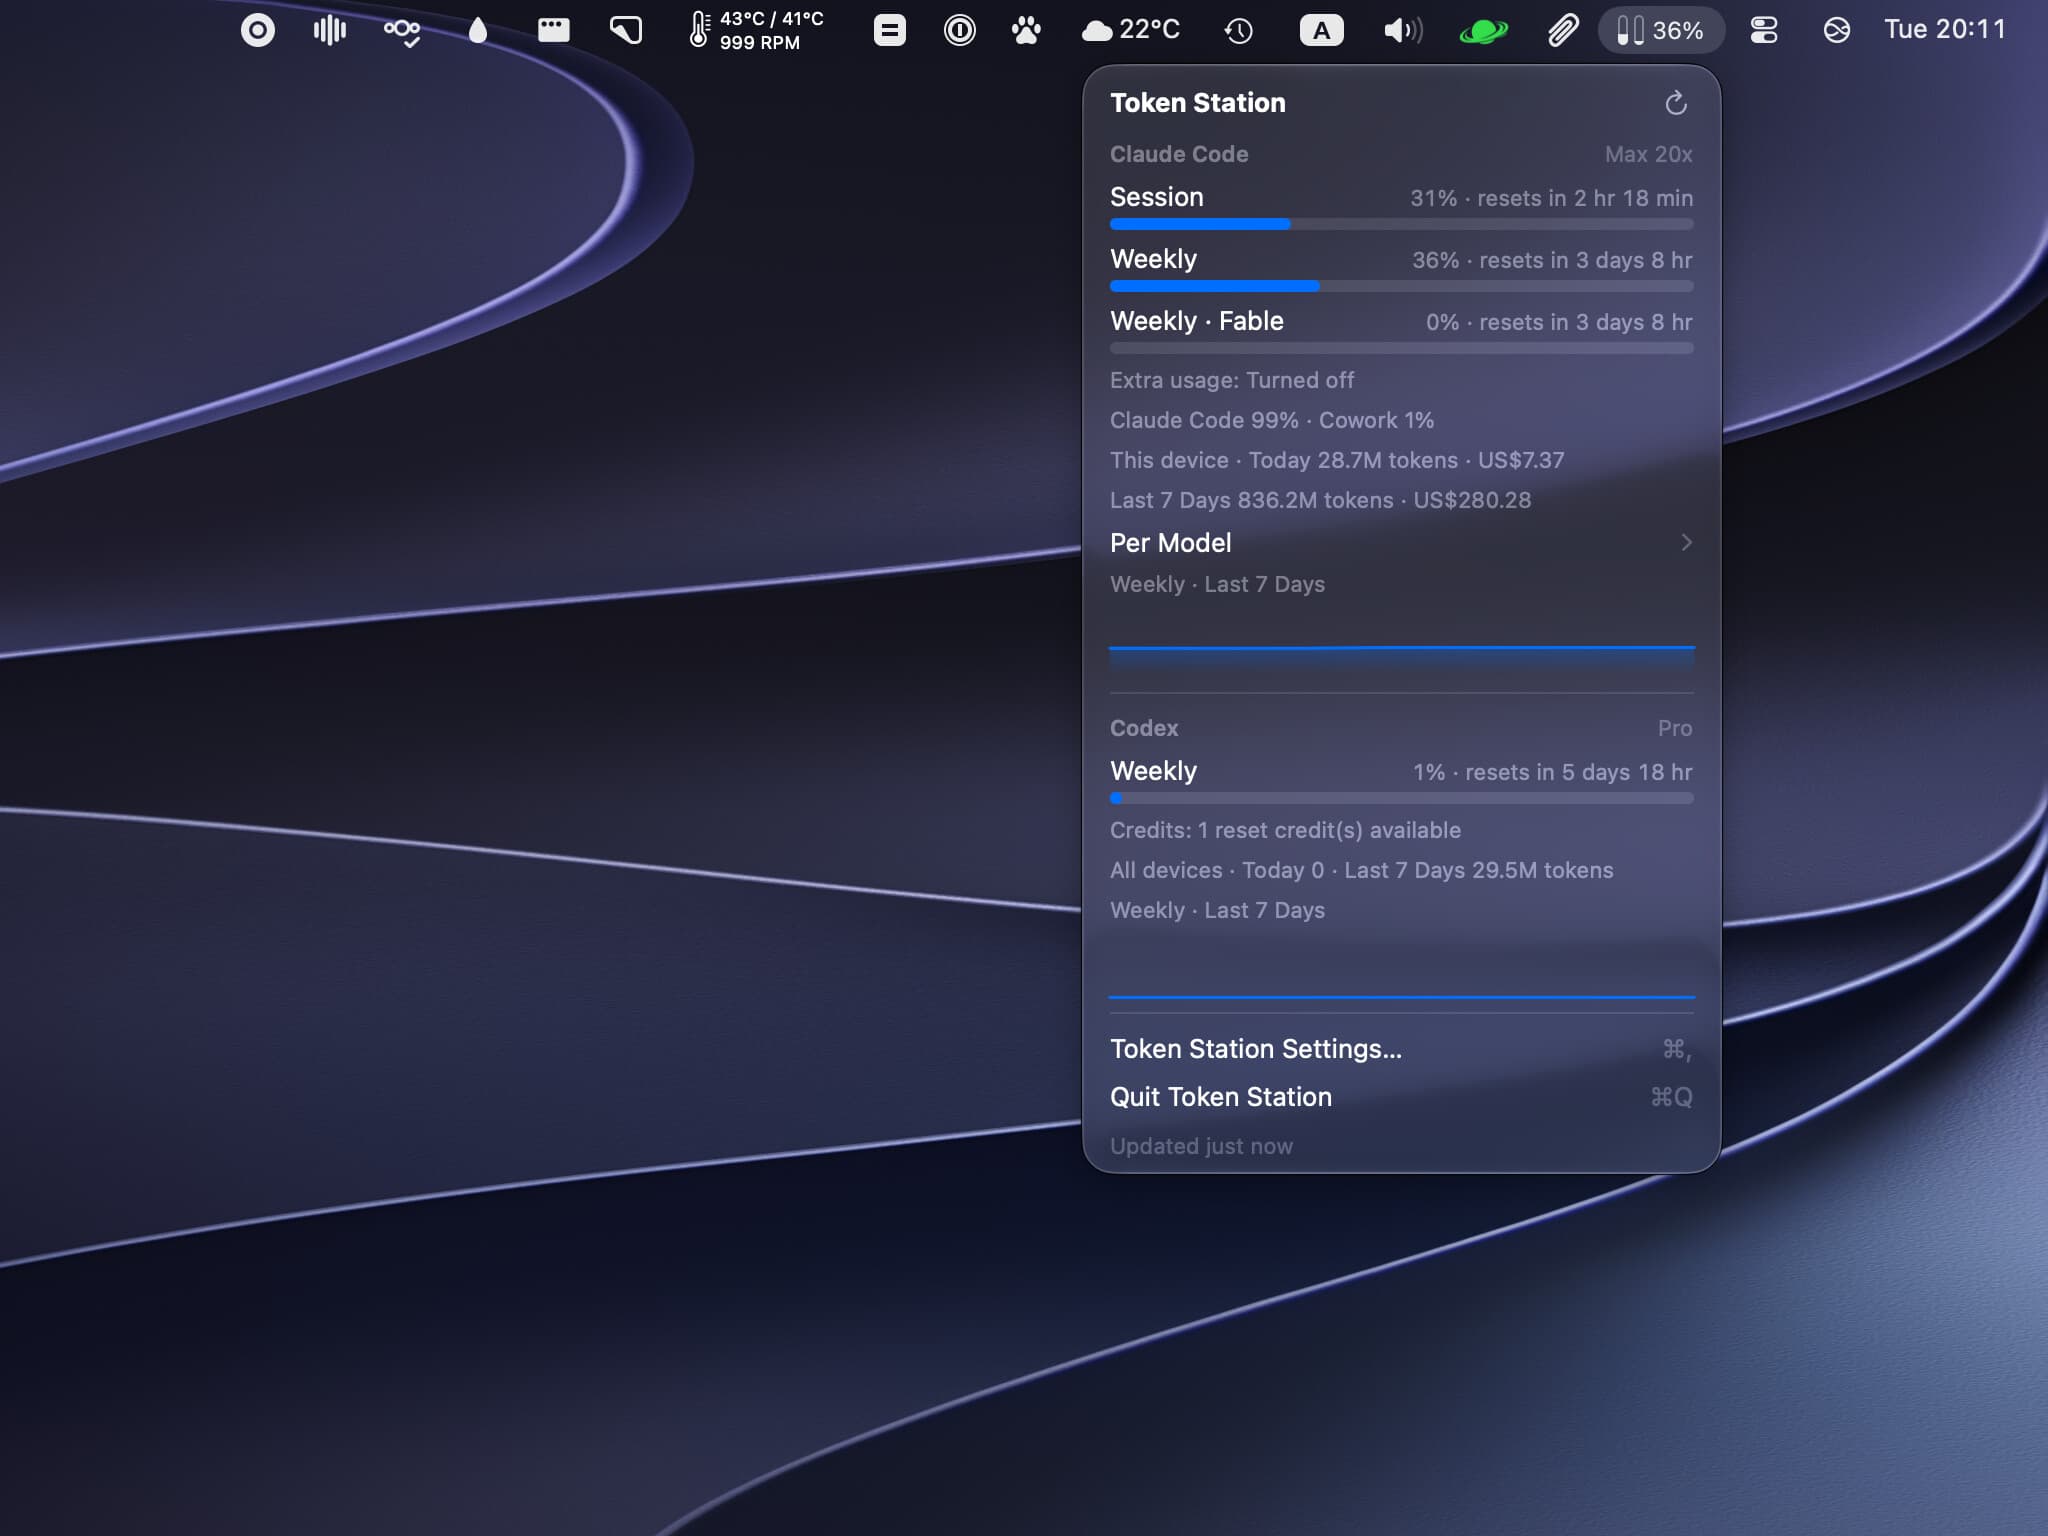2048x1536 pixels.
Task: Open the input source A icon
Action: 1321,30
